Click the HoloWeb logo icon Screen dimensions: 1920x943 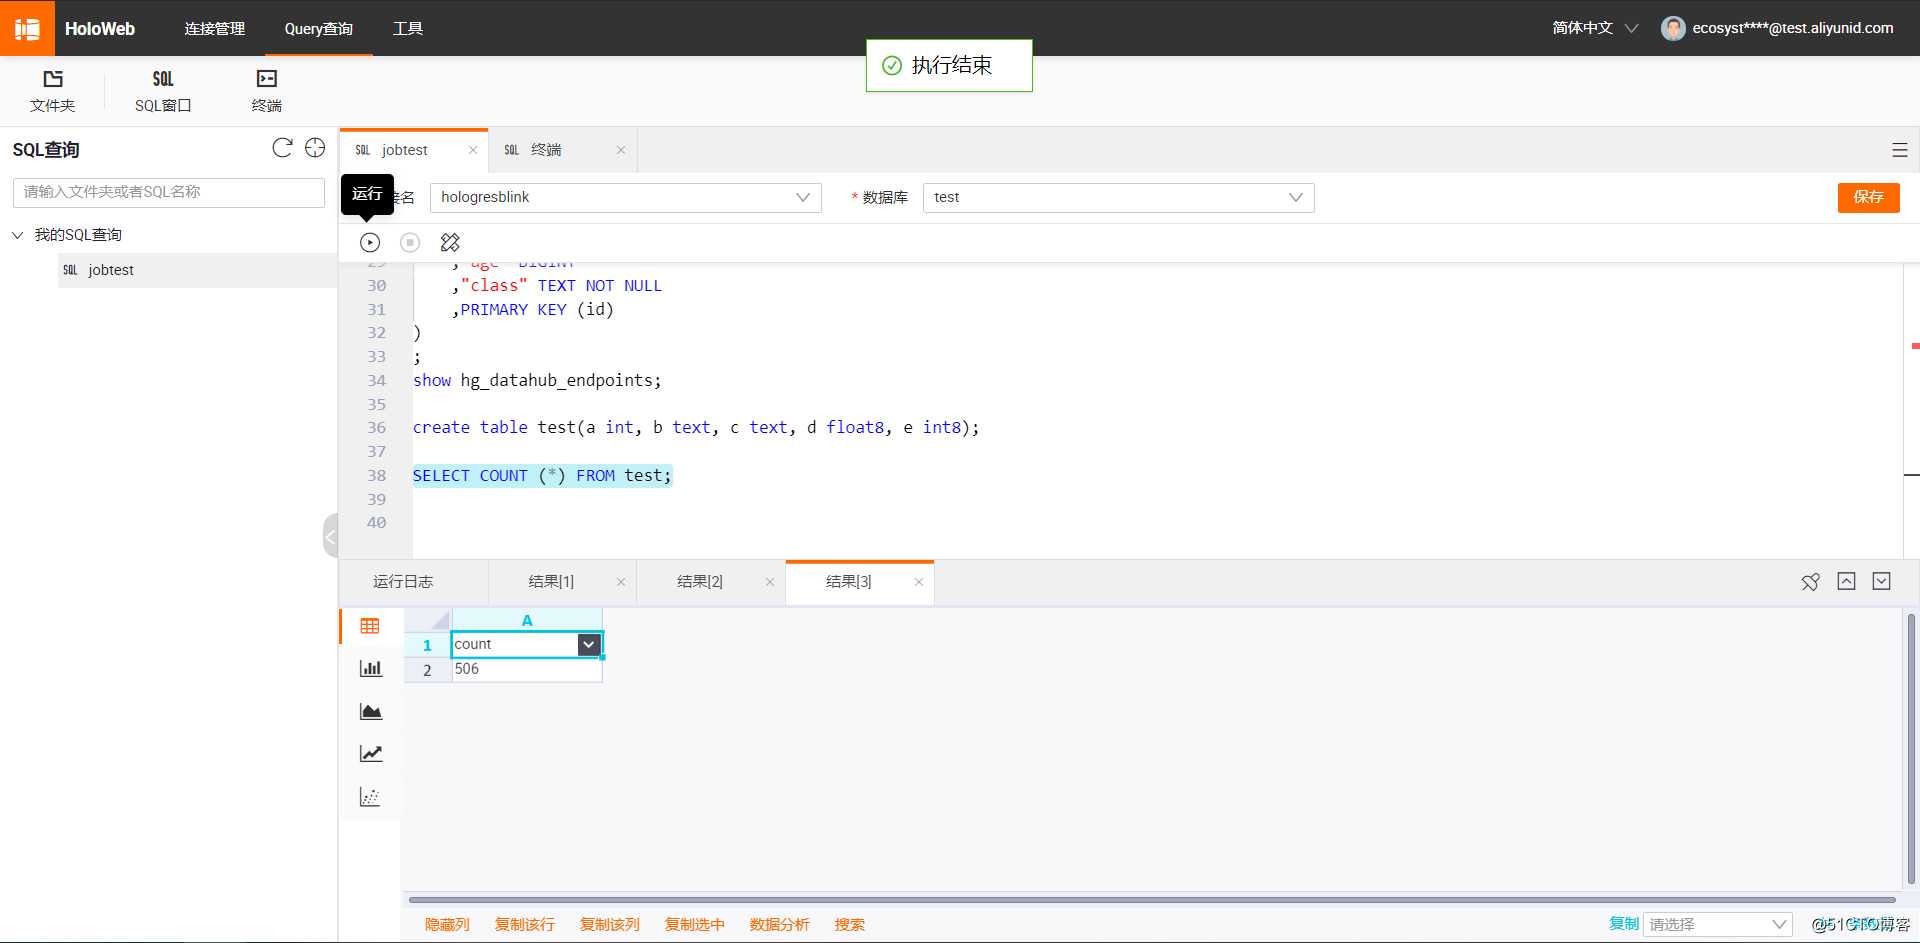27,28
